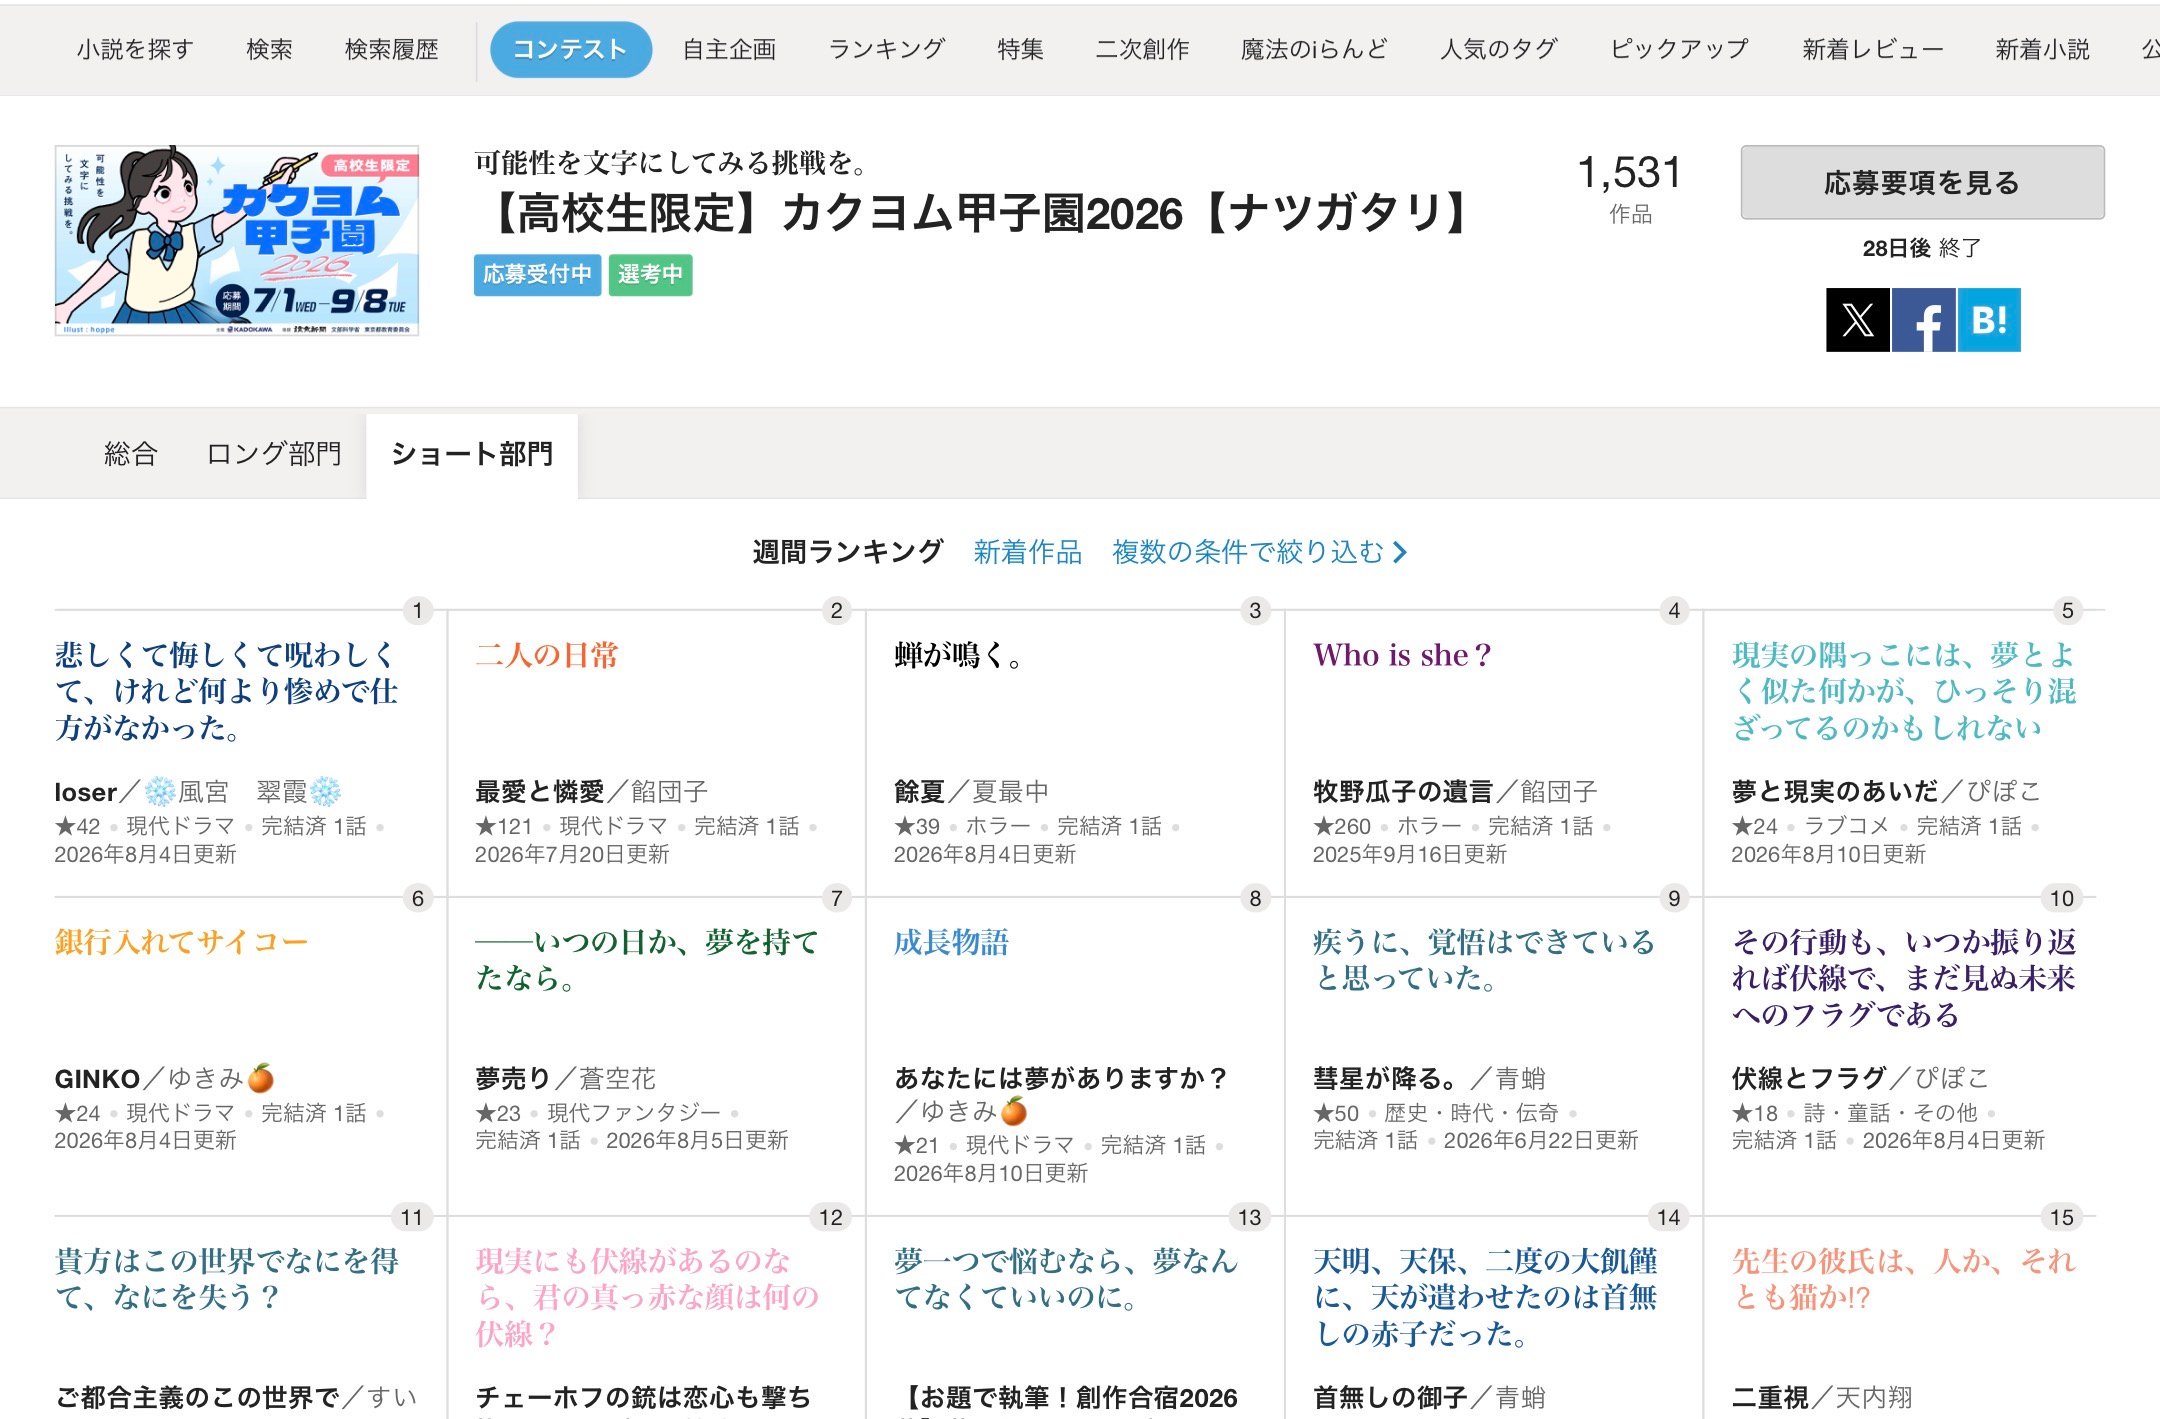The width and height of the screenshot is (2160, 1419).
Task: Open rank 14 story 天明、天保、二度の大飢饉に
Action: pos(1485,1297)
